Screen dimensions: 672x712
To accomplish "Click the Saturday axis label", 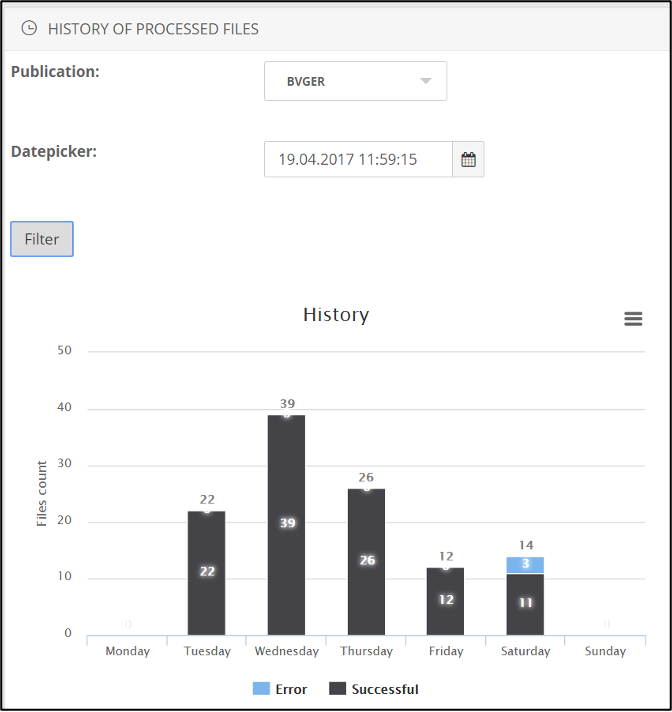I will (525, 651).
